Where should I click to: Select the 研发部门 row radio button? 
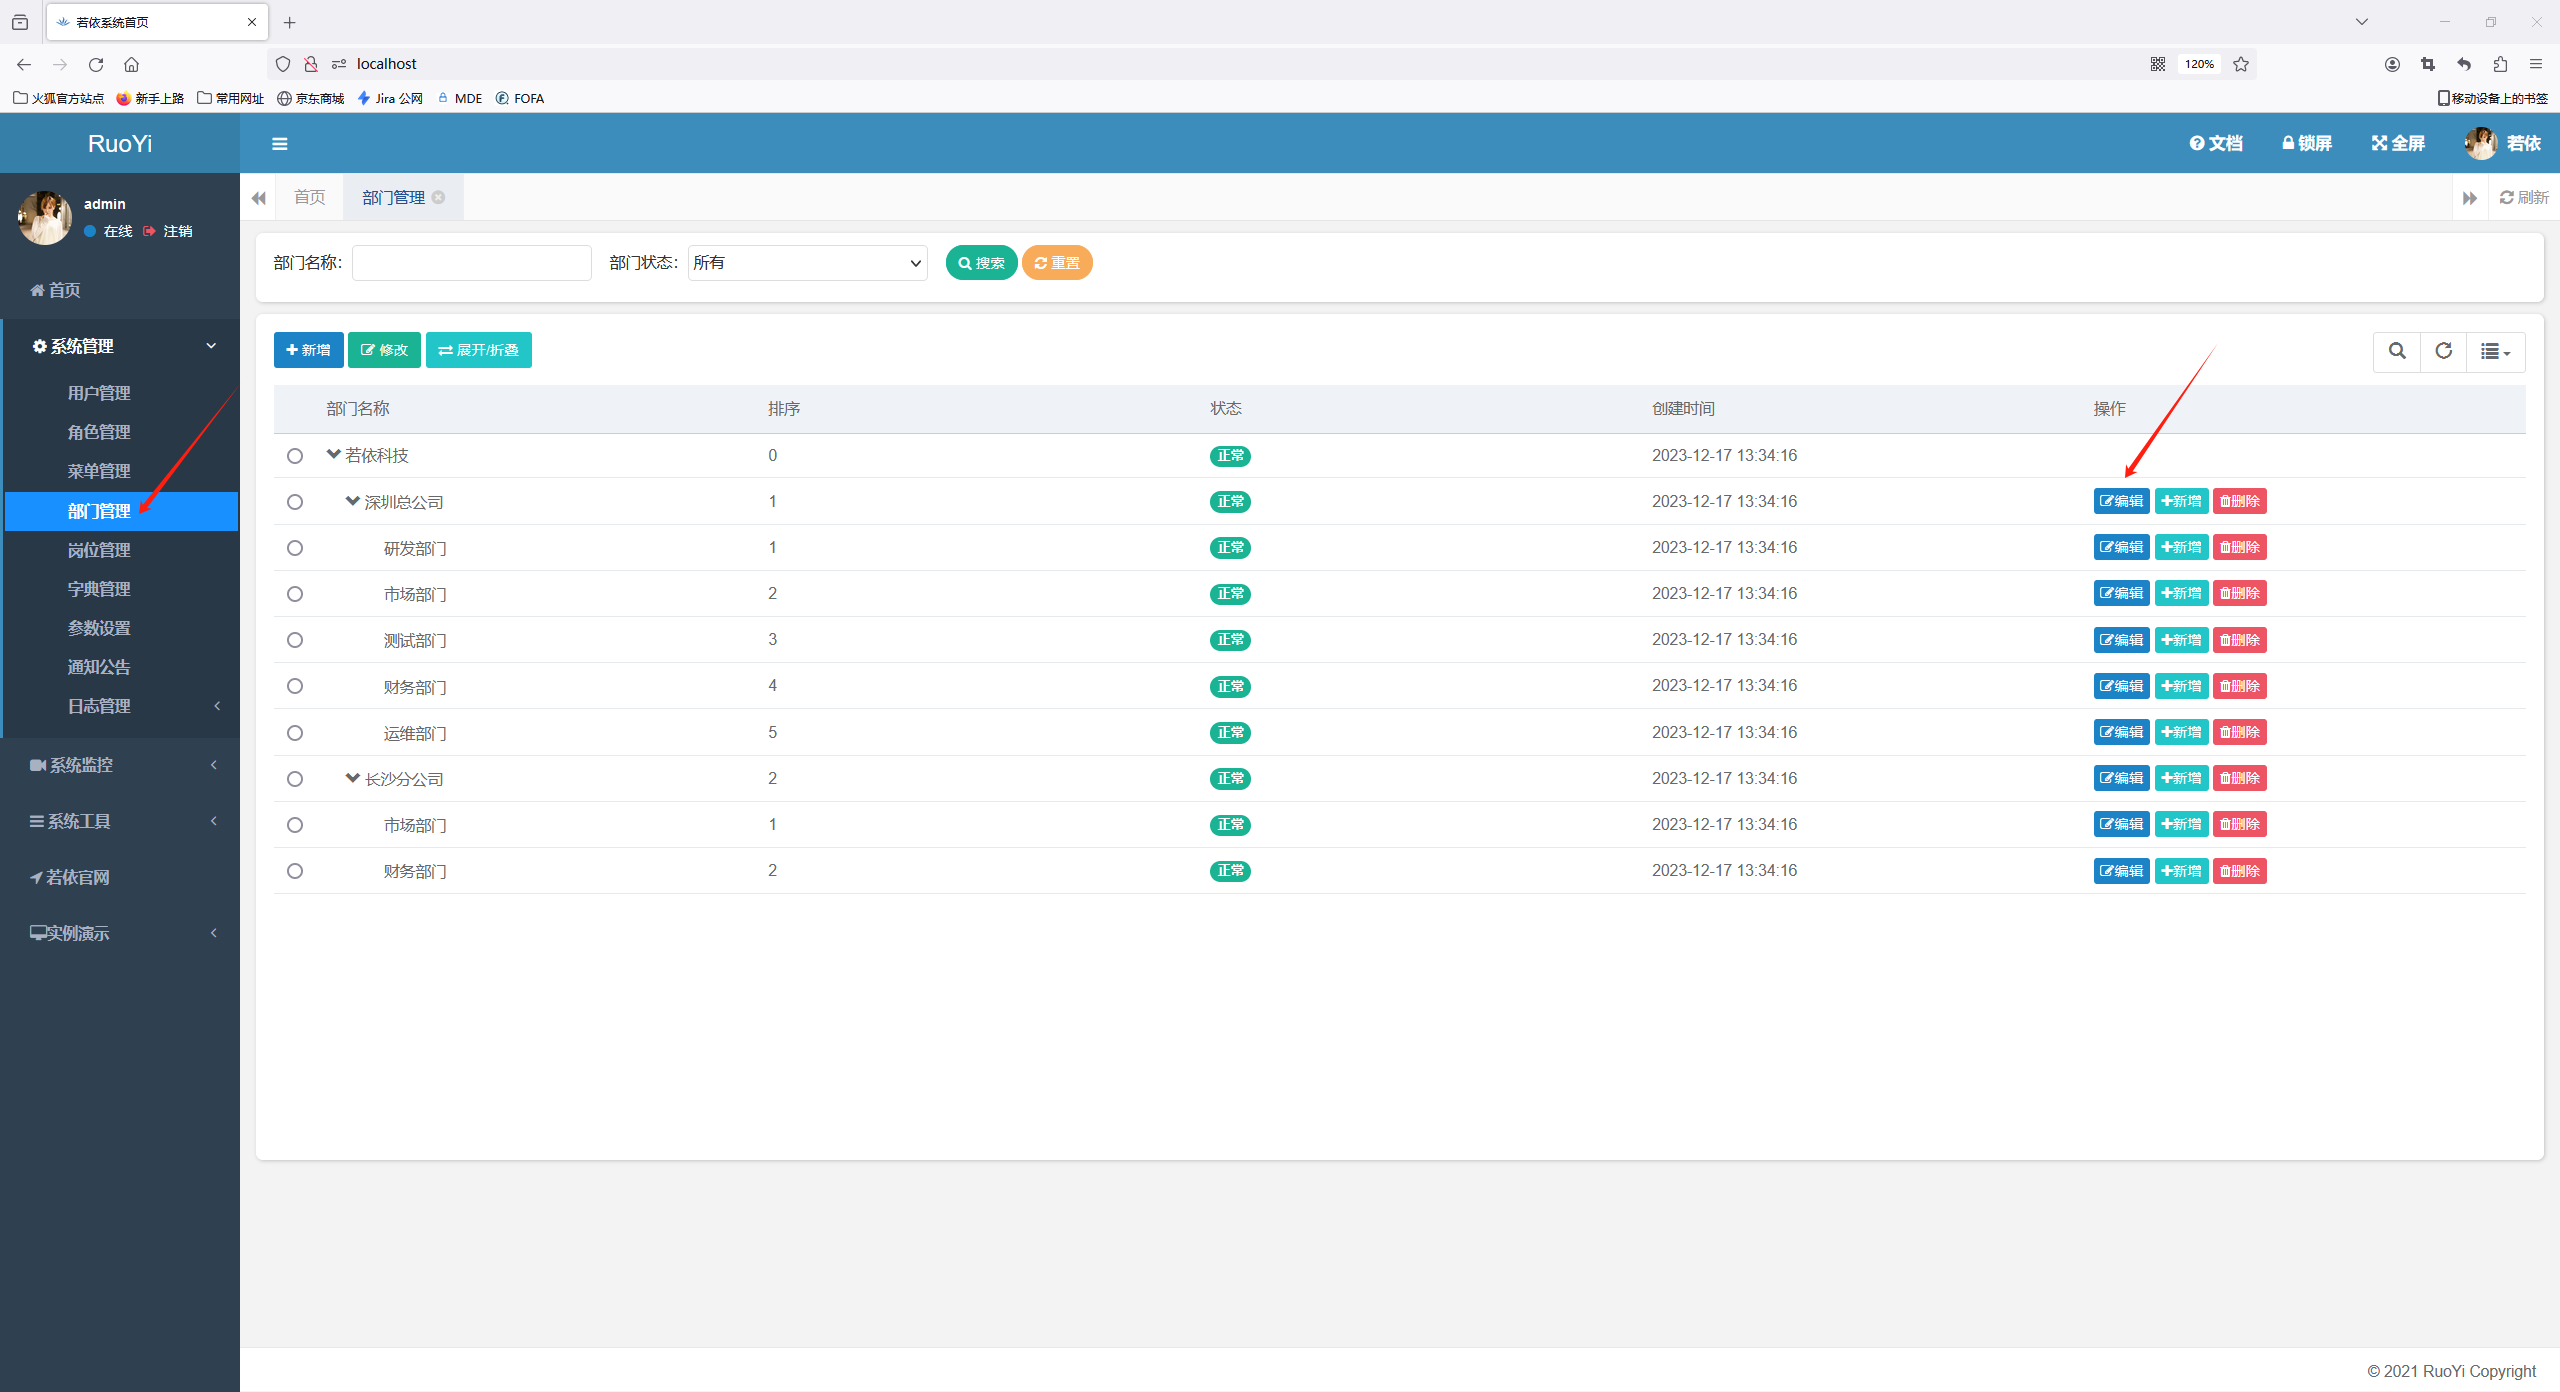coord(294,548)
